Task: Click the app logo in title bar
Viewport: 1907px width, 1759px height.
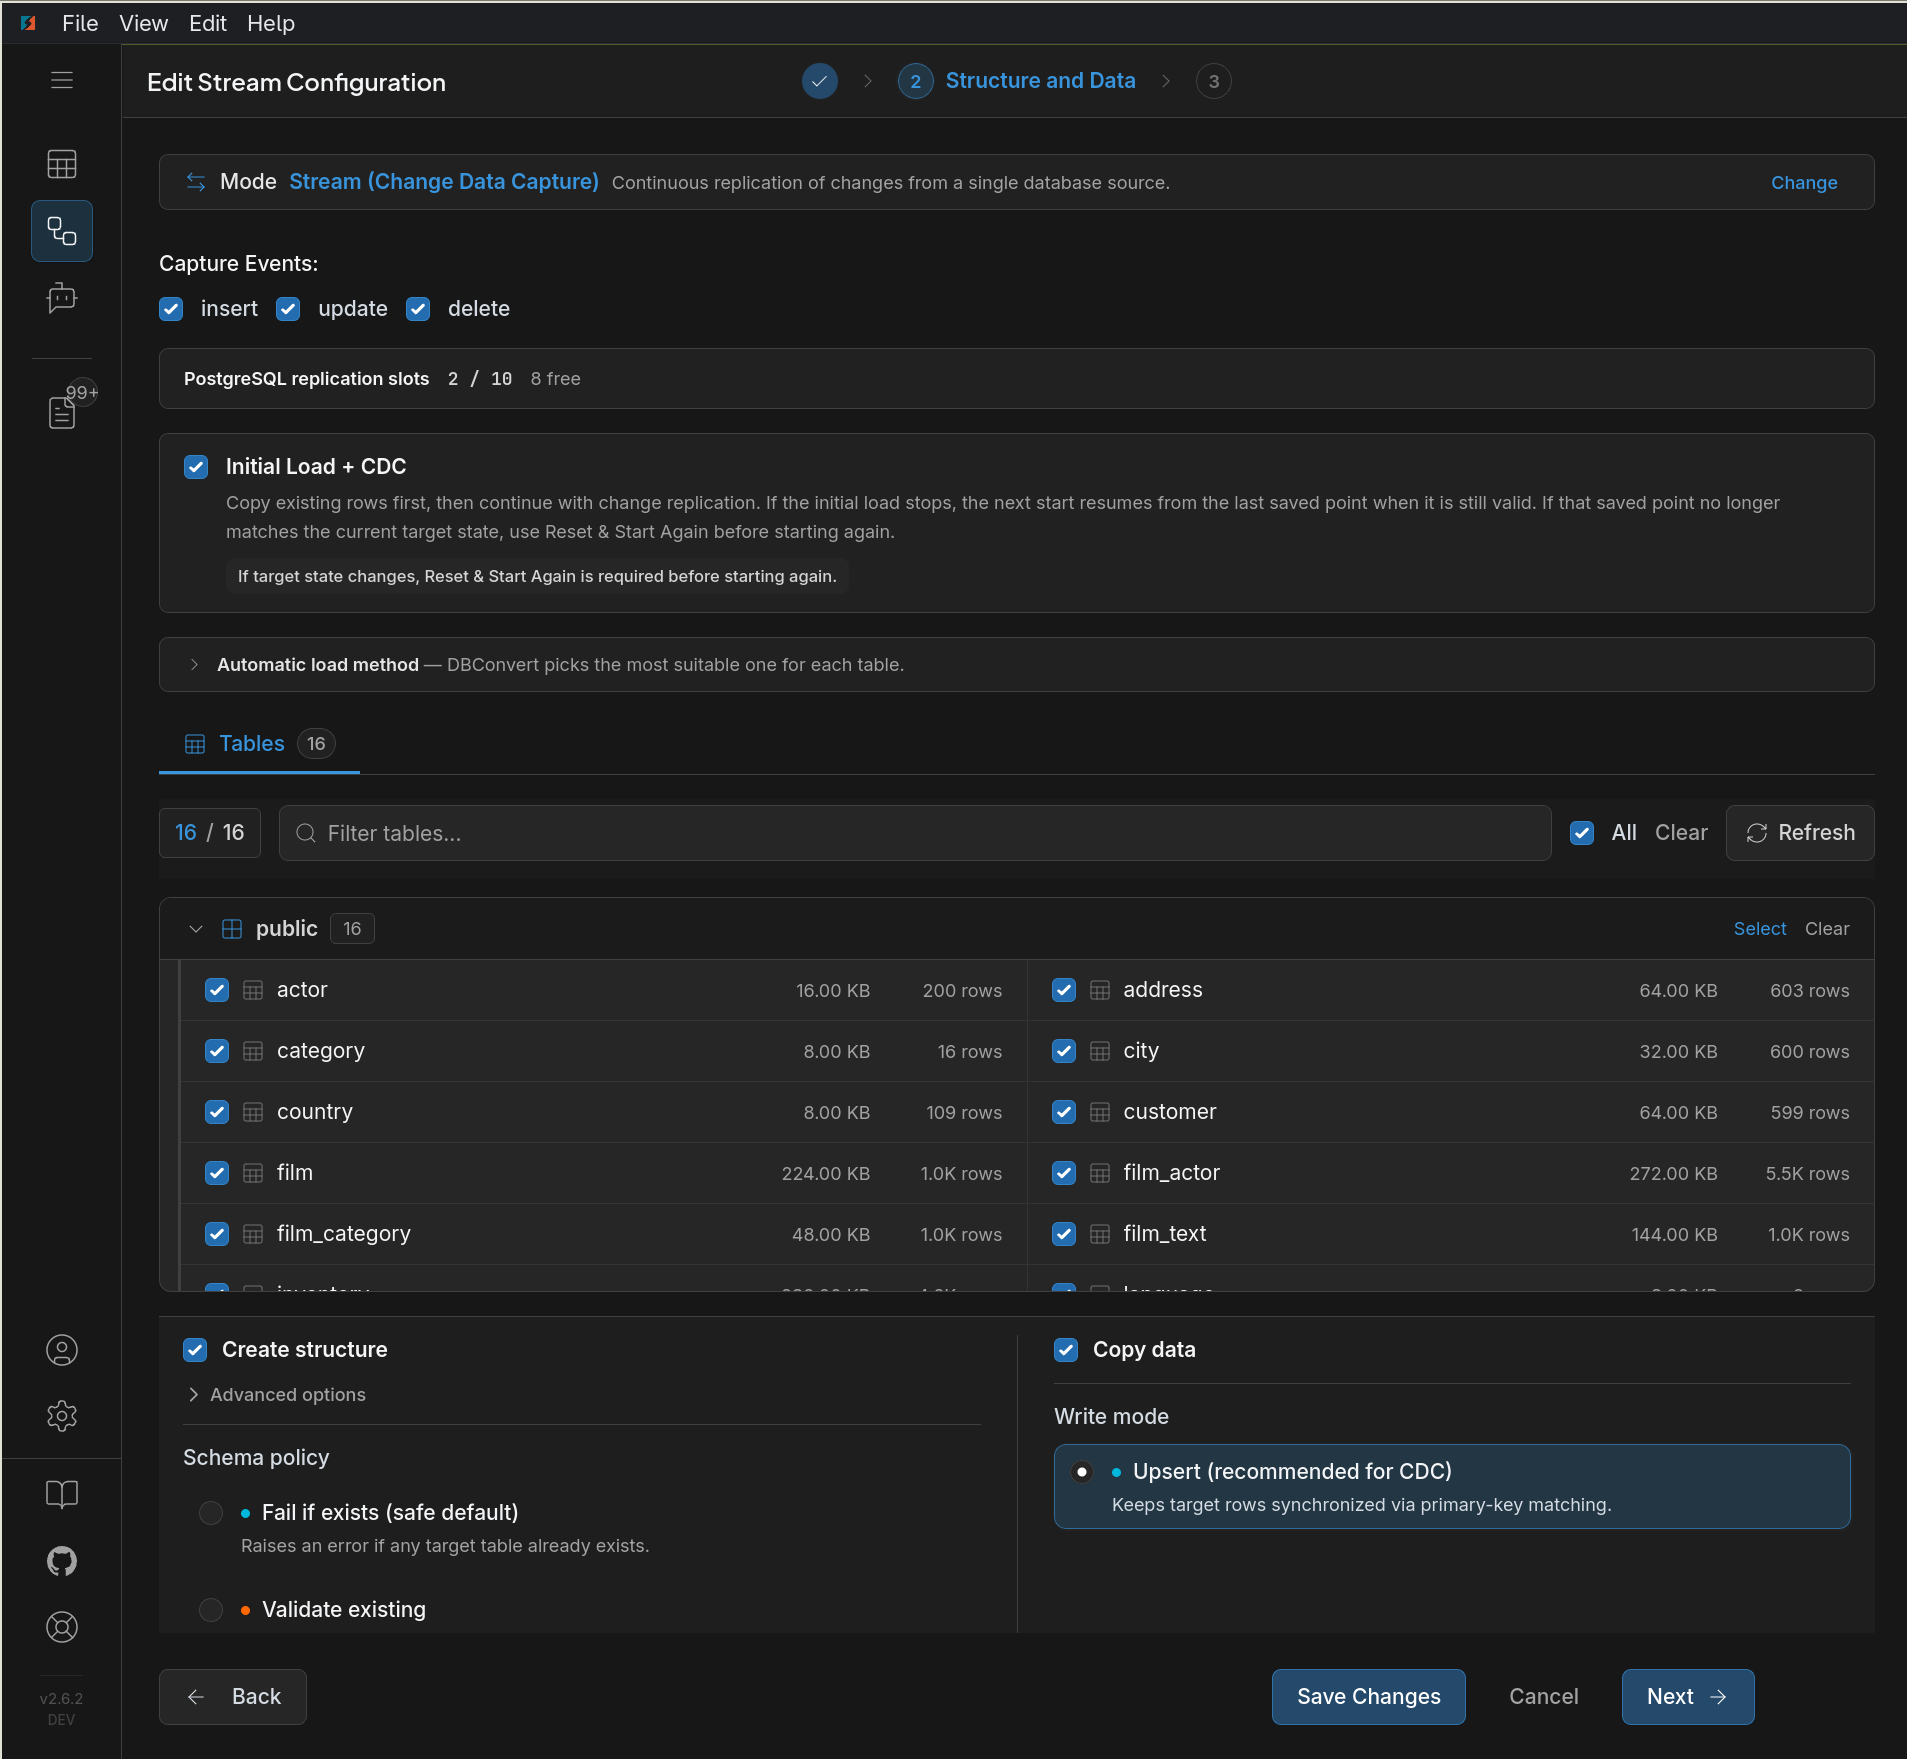Action: 28,23
